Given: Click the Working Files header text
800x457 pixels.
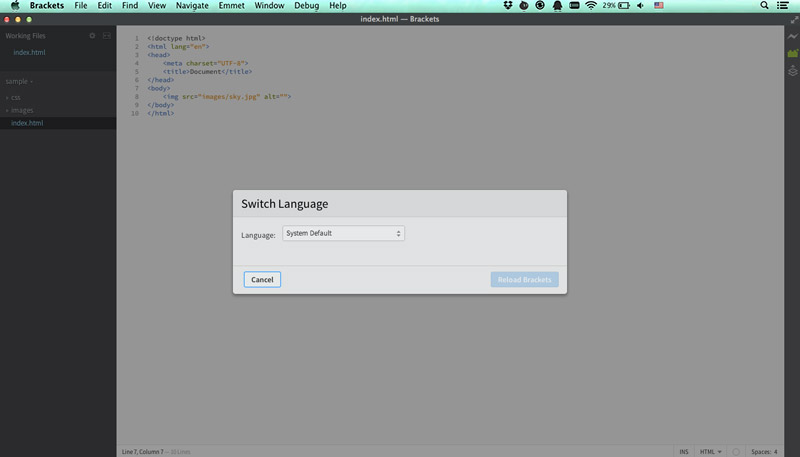Looking at the screenshot, I should (x=26, y=36).
